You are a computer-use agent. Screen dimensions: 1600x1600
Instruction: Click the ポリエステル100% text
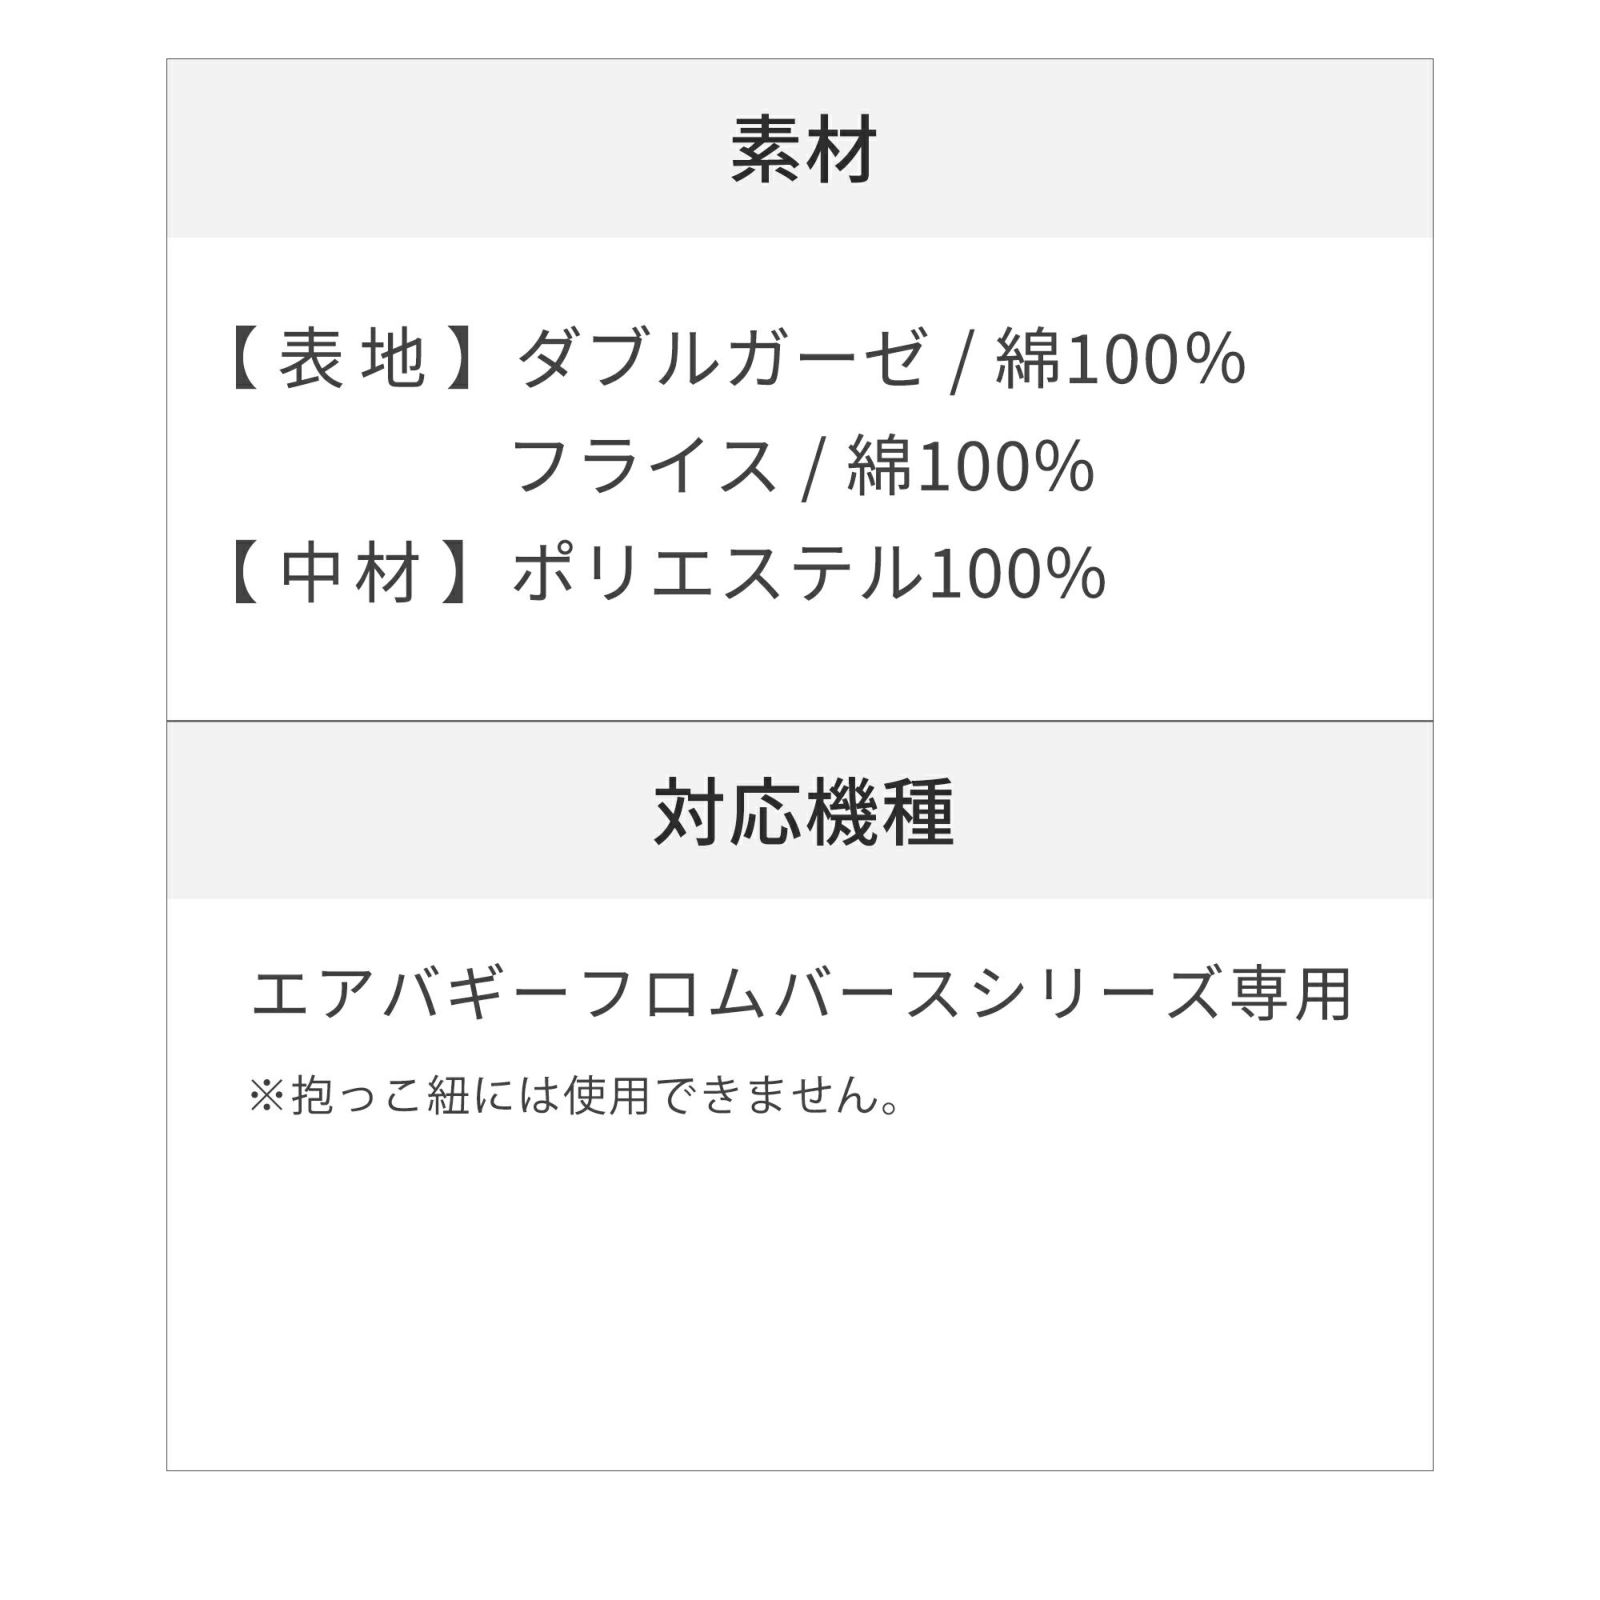[x=808, y=575]
